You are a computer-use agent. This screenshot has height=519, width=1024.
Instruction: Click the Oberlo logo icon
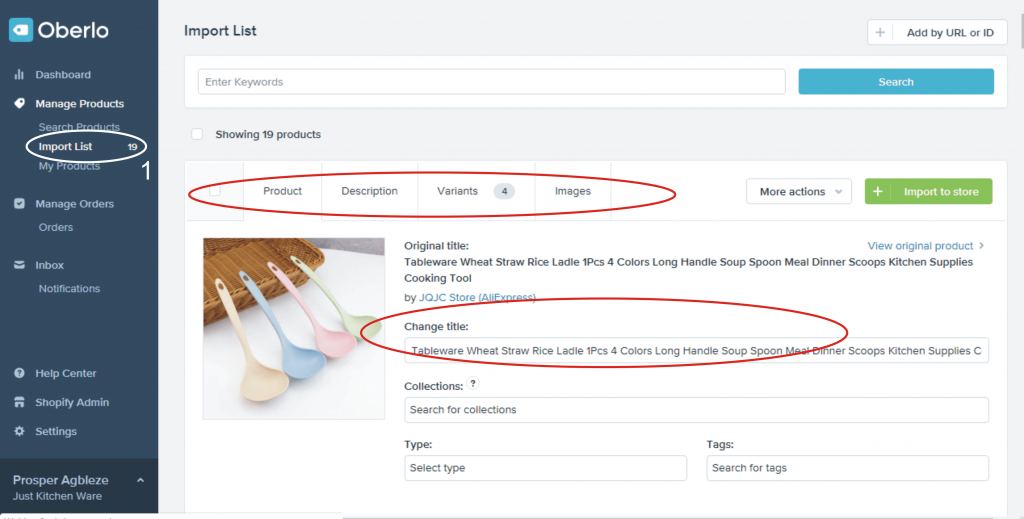[x=20, y=29]
